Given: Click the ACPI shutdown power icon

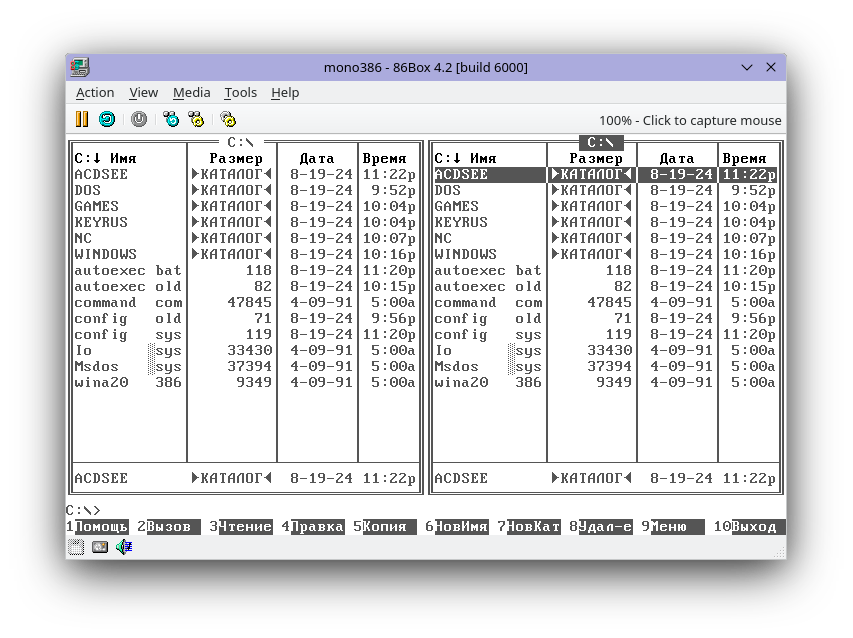Looking at the screenshot, I should pos(139,119).
